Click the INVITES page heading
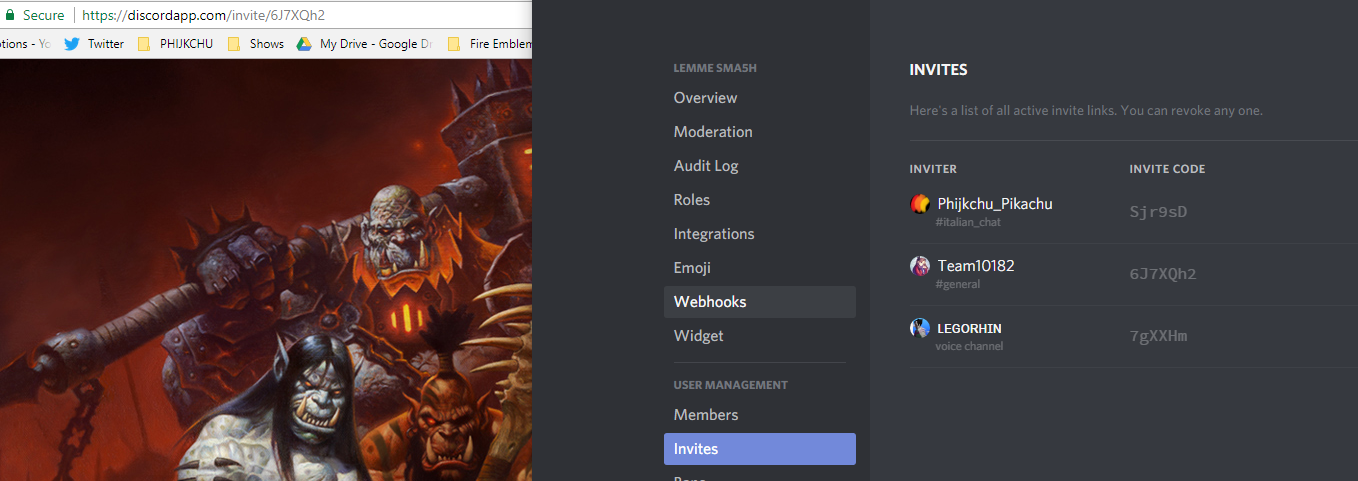Image resolution: width=1358 pixels, height=481 pixels. click(938, 70)
